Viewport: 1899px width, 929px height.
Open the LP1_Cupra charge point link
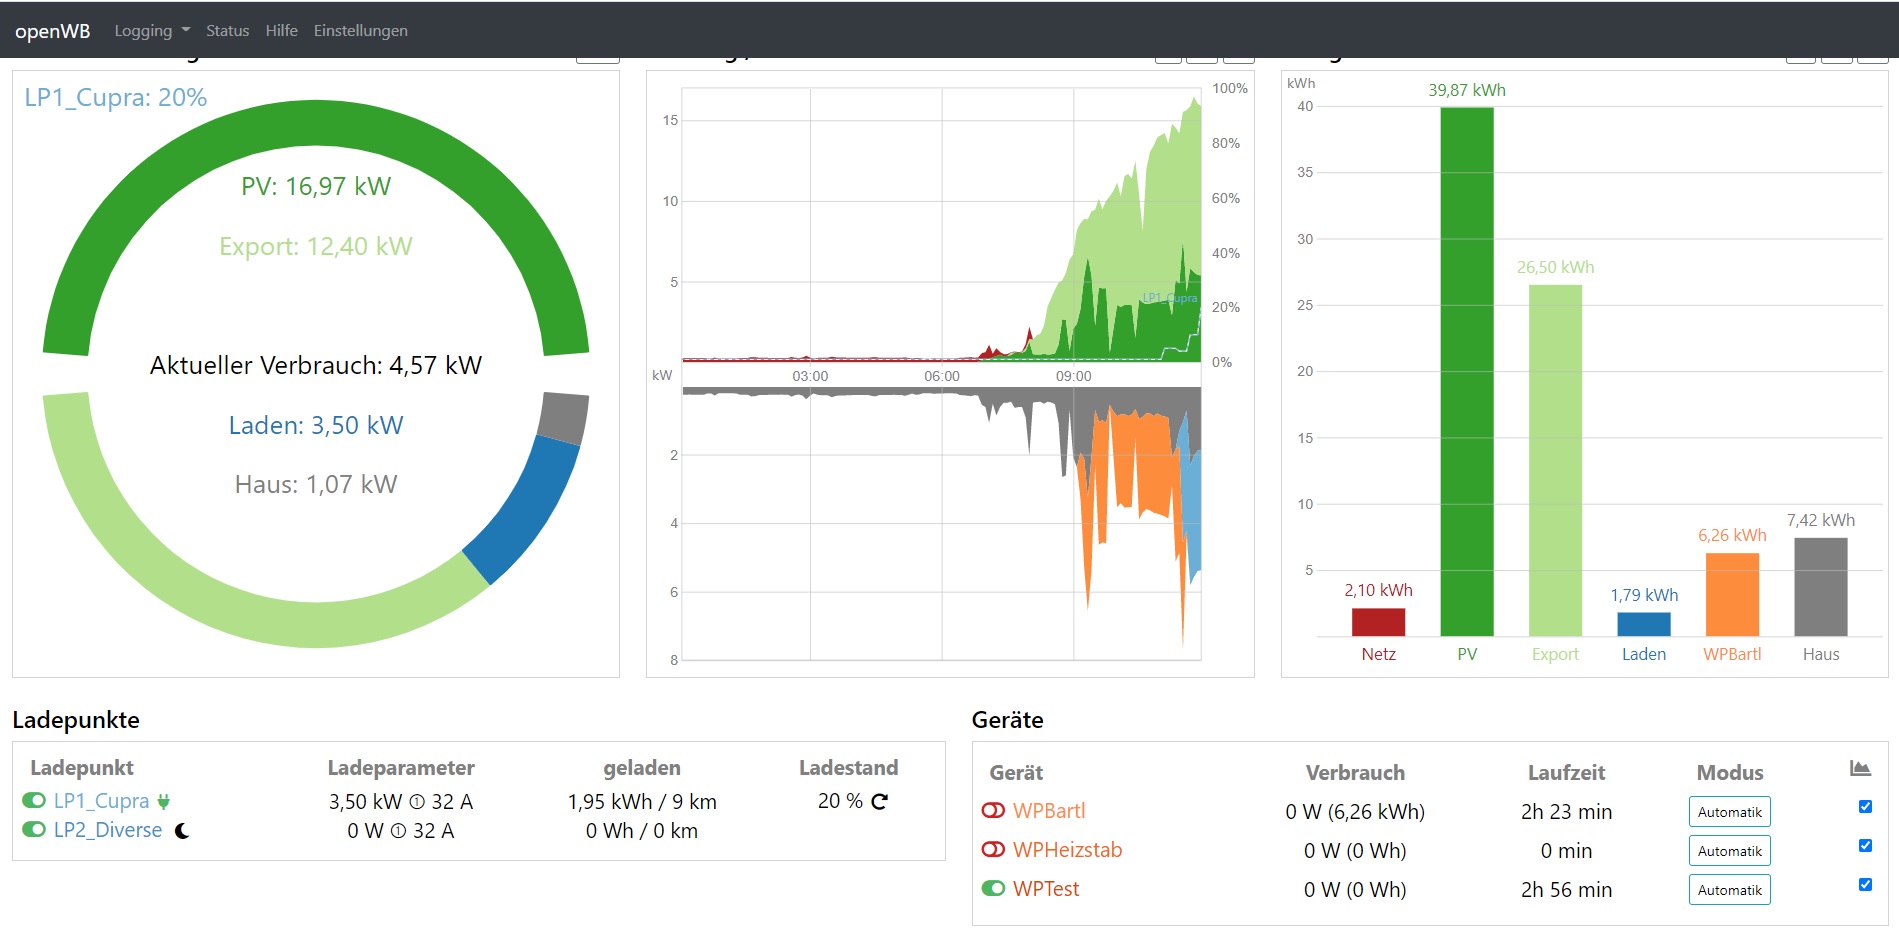click(x=101, y=801)
